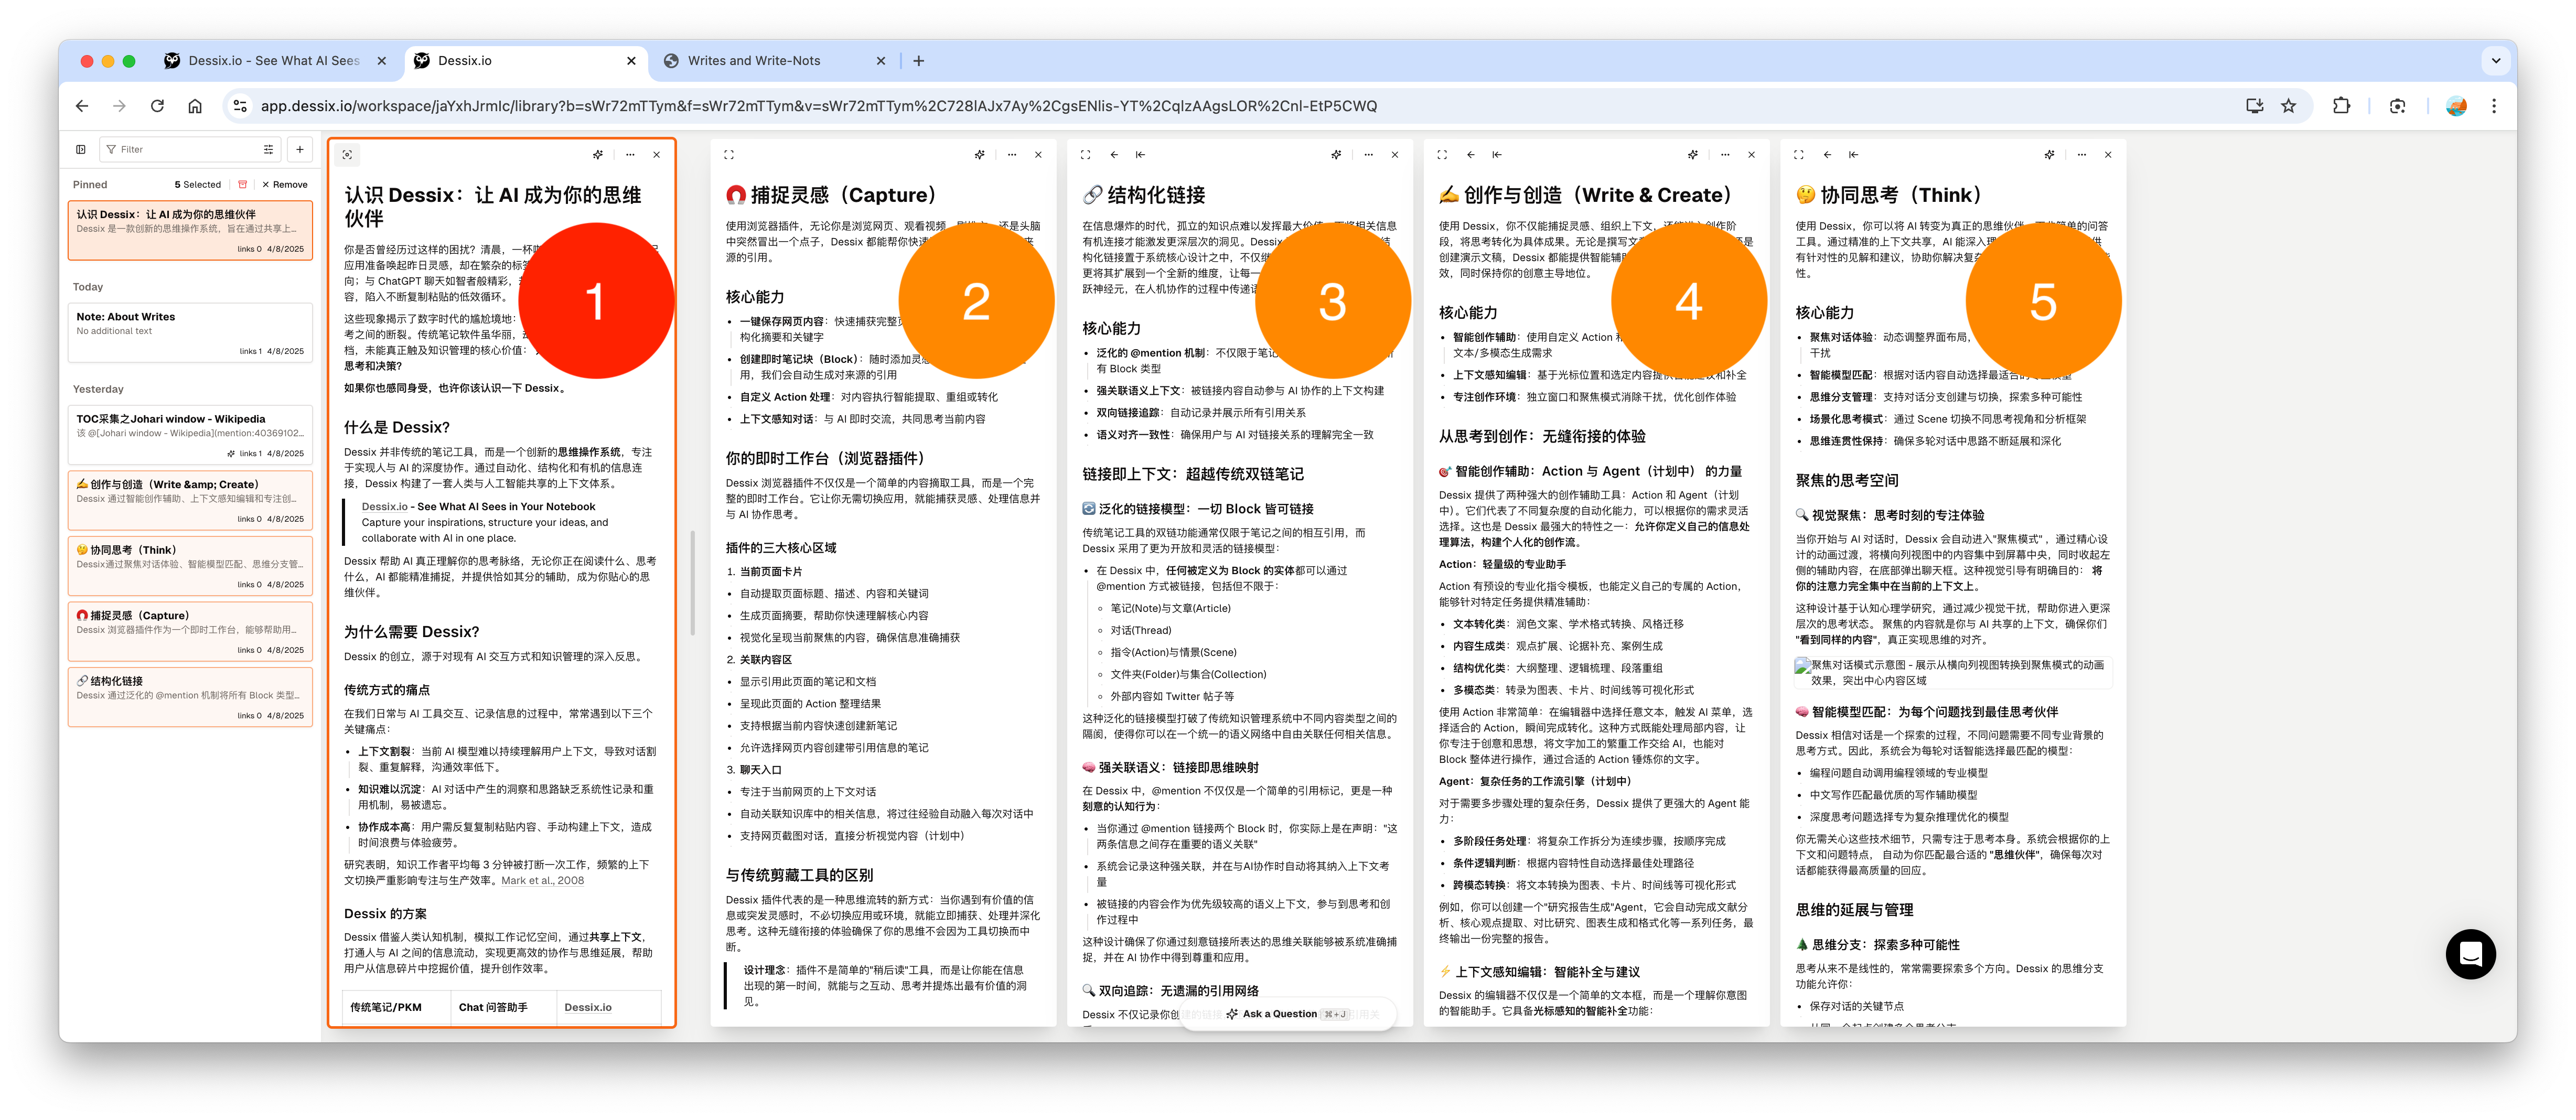Click move-to-first icon in 结构化链接 panel
Viewport: 2576px width, 1120px height.
[x=1141, y=155]
